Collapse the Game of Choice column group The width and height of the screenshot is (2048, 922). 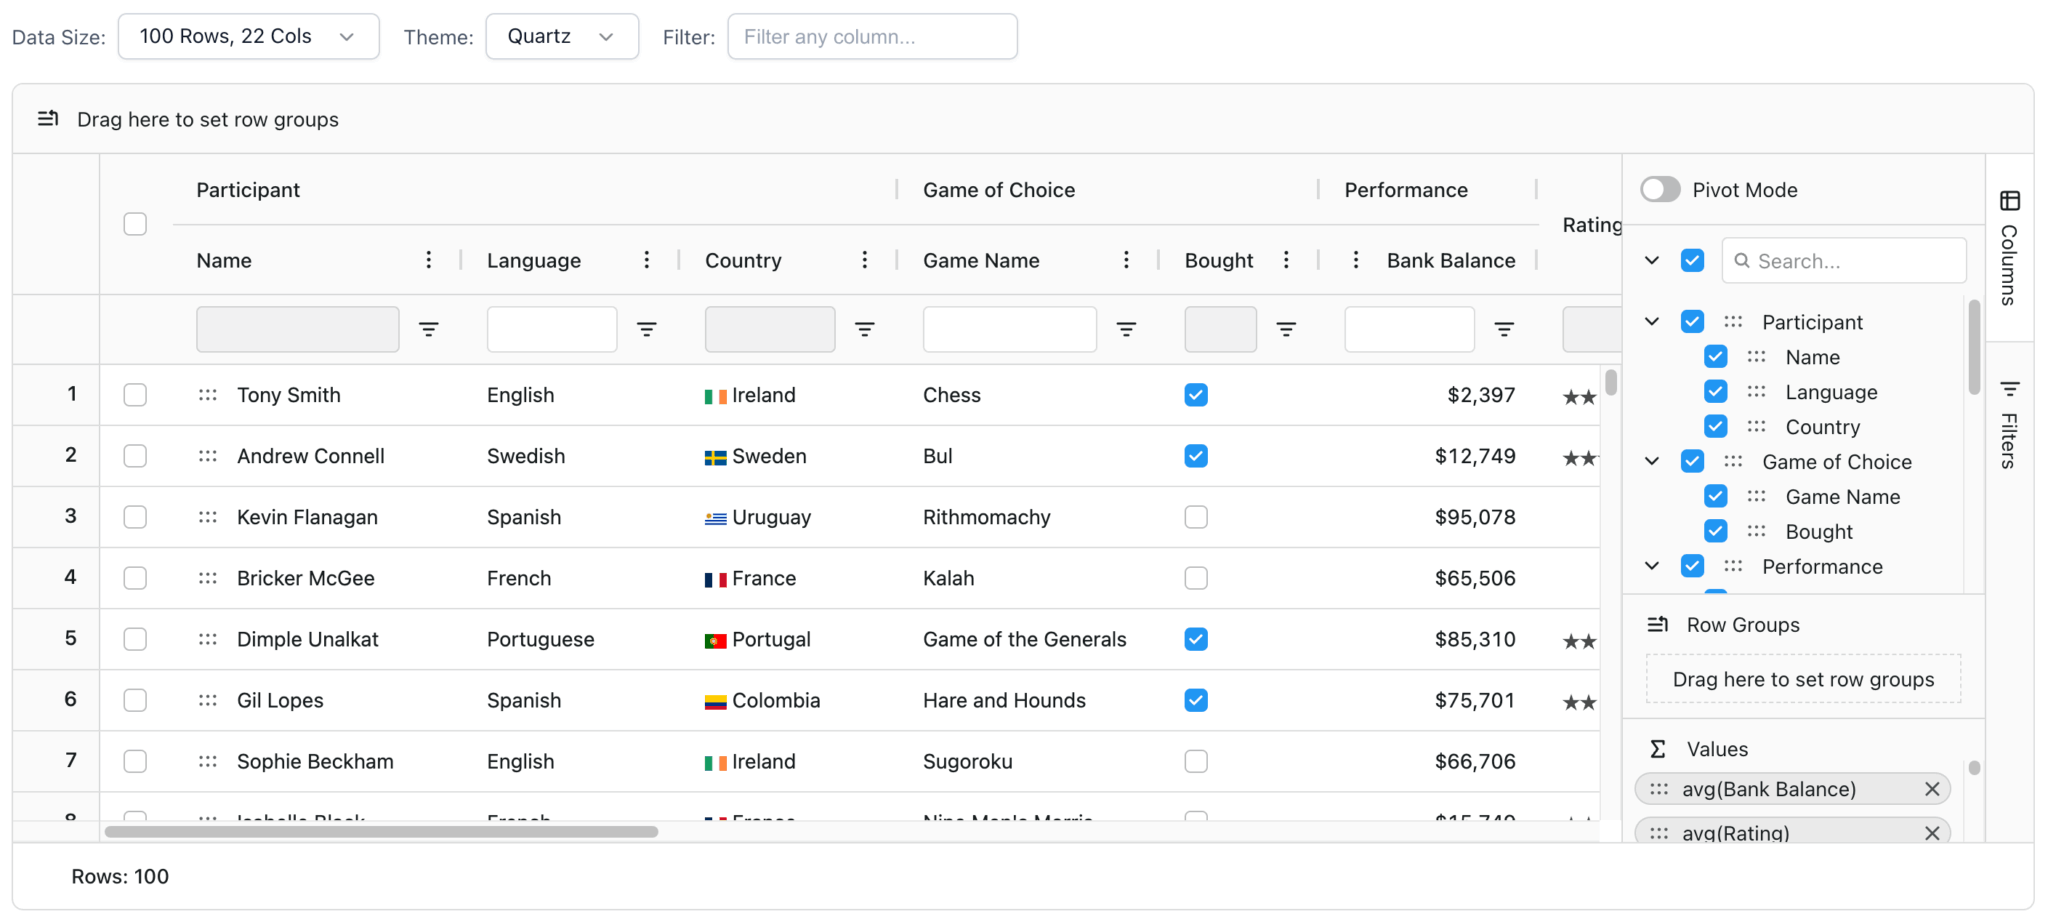[1652, 462]
